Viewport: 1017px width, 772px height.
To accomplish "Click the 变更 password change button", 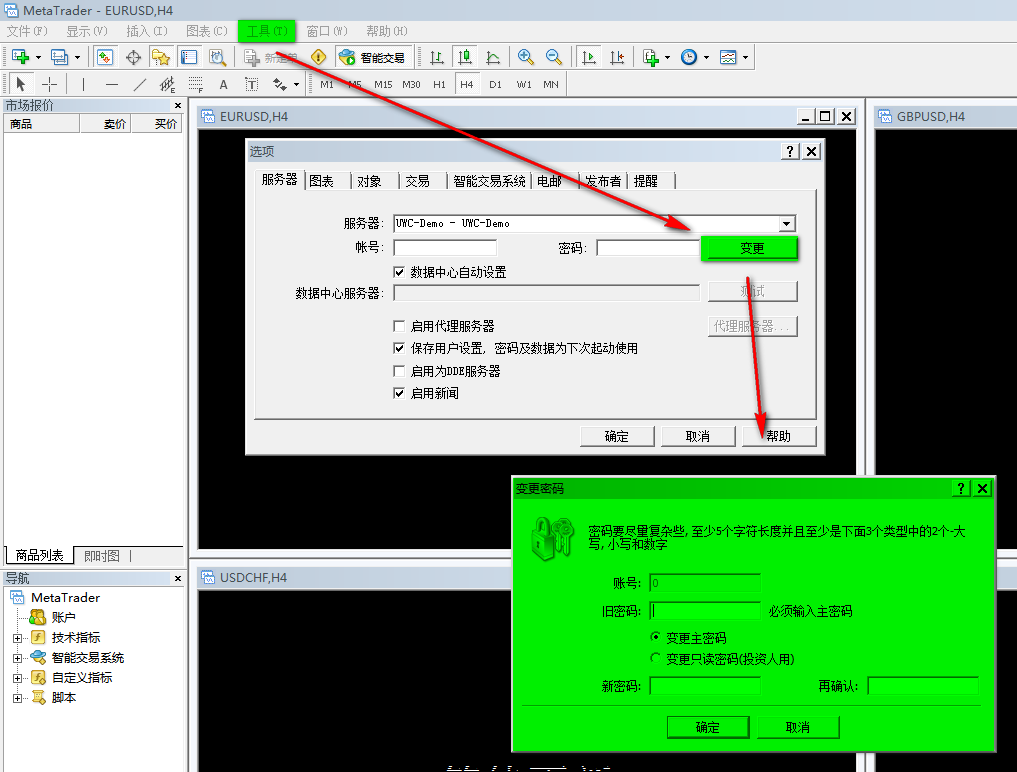I will point(750,248).
